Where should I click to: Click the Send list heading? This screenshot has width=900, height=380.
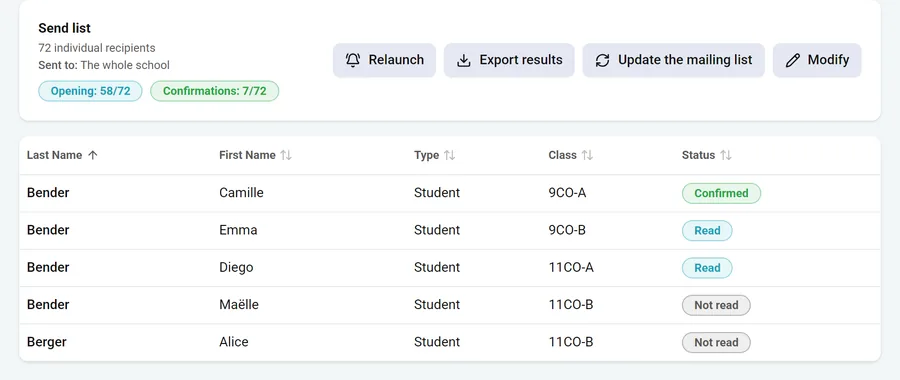[x=64, y=28]
